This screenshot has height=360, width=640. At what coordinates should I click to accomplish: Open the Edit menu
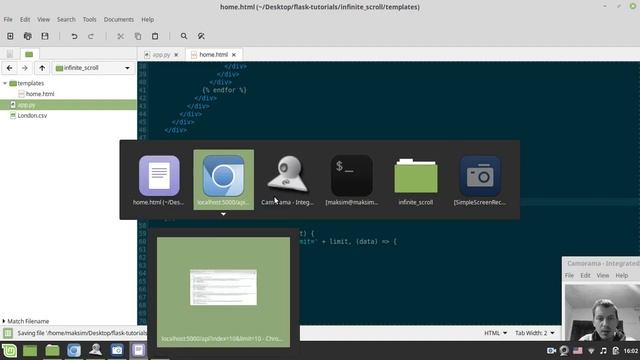point(25,20)
